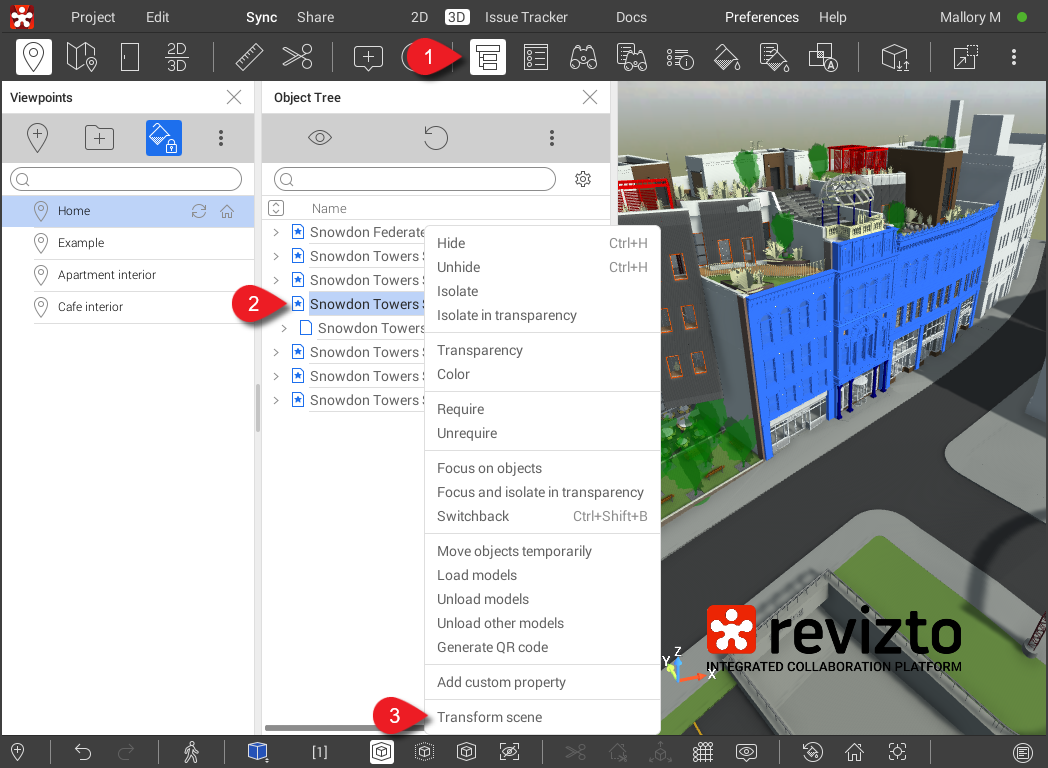Open the Object Tree three-dot options menu

(552, 138)
